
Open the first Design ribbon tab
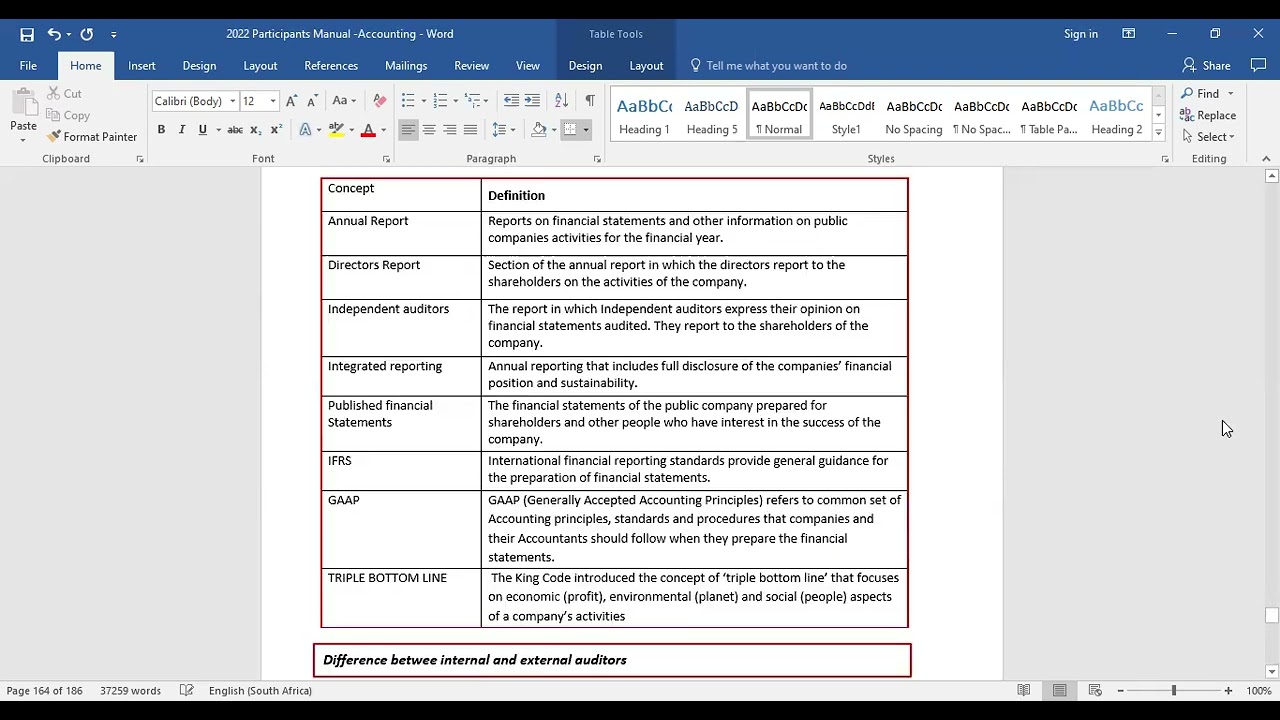click(x=199, y=66)
